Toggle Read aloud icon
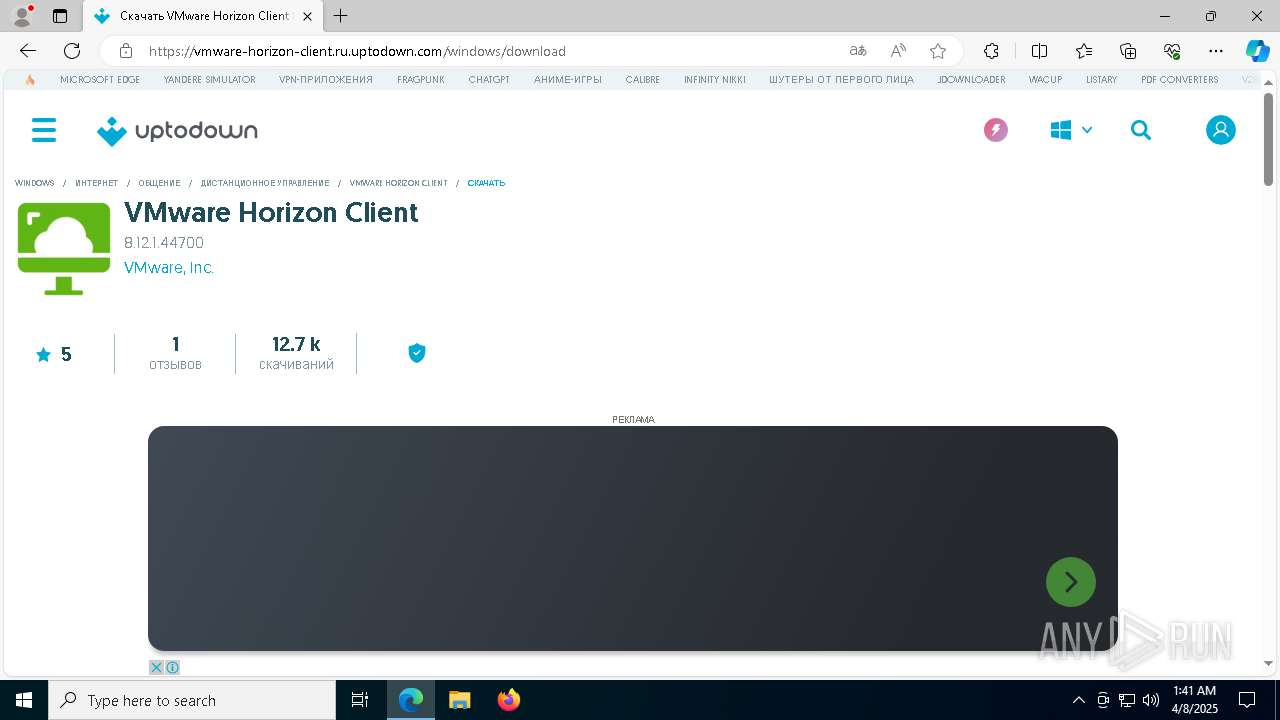Viewport: 1280px width, 720px height. 898,51
